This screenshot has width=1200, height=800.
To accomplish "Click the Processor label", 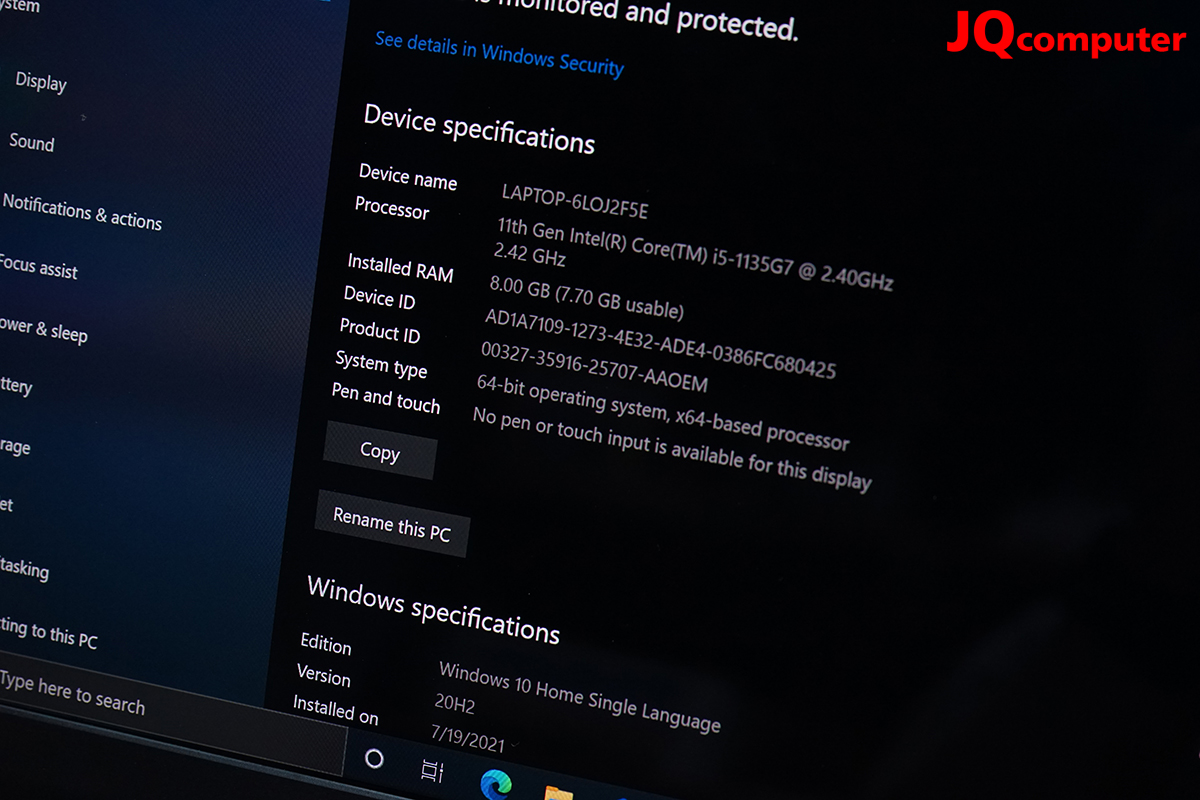I will (x=392, y=208).
